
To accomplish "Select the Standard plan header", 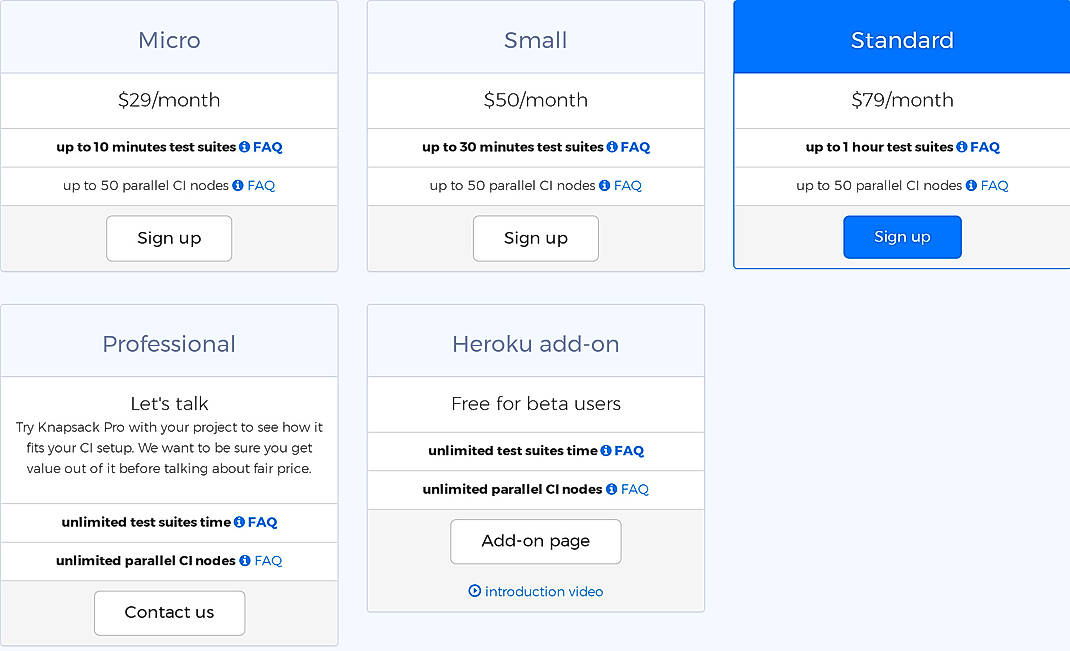I will 902,40.
